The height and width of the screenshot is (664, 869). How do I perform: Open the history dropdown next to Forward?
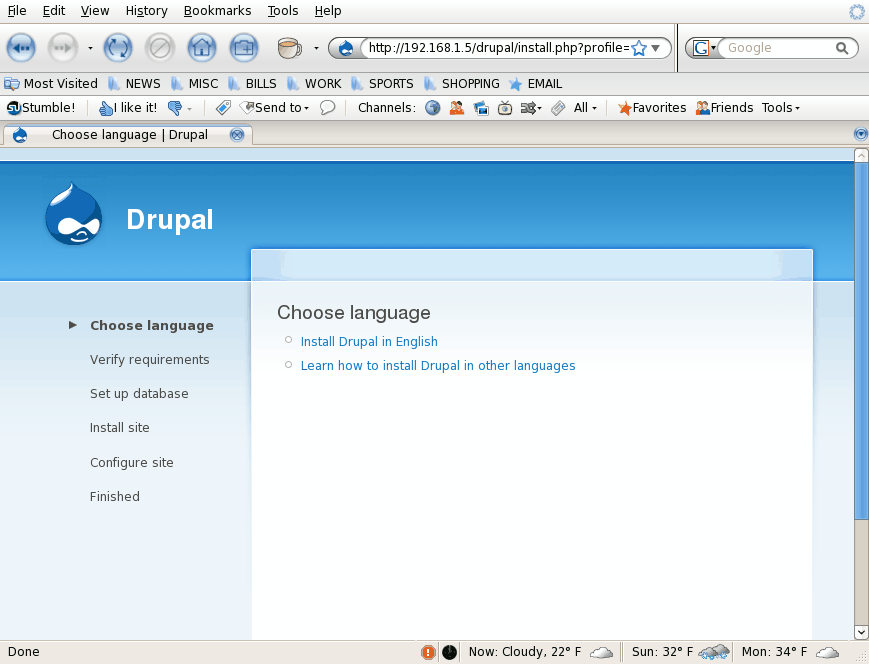[x=90, y=48]
